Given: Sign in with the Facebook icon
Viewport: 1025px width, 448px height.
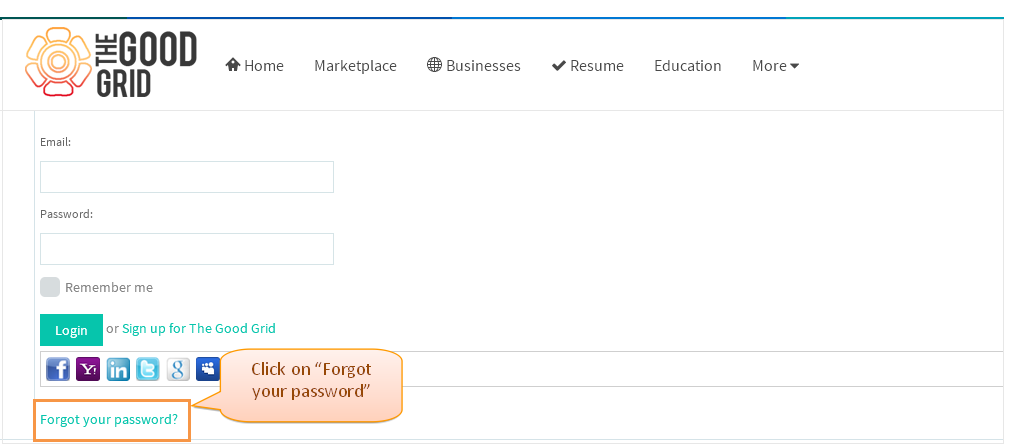Looking at the screenshot, I should coord(58,370).
